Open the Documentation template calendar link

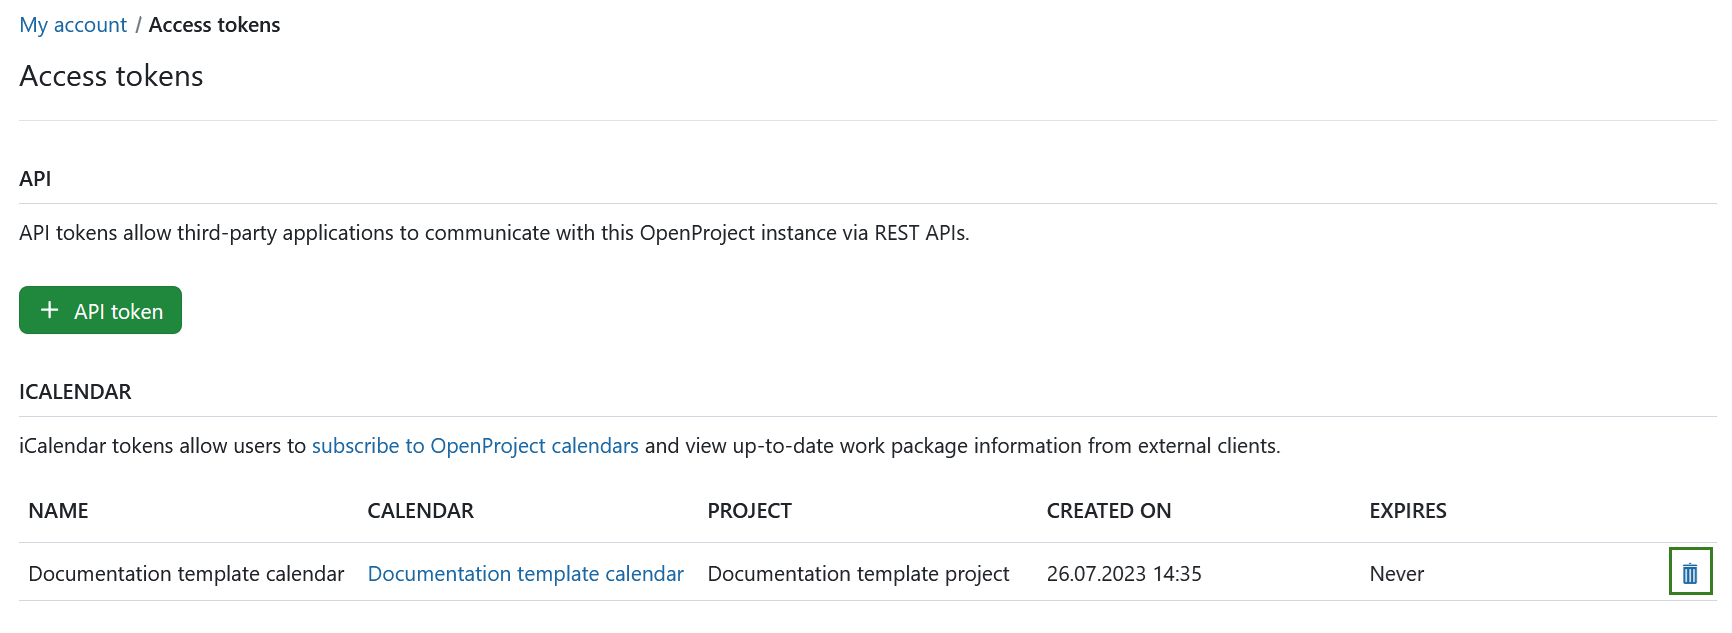point(525,574)
